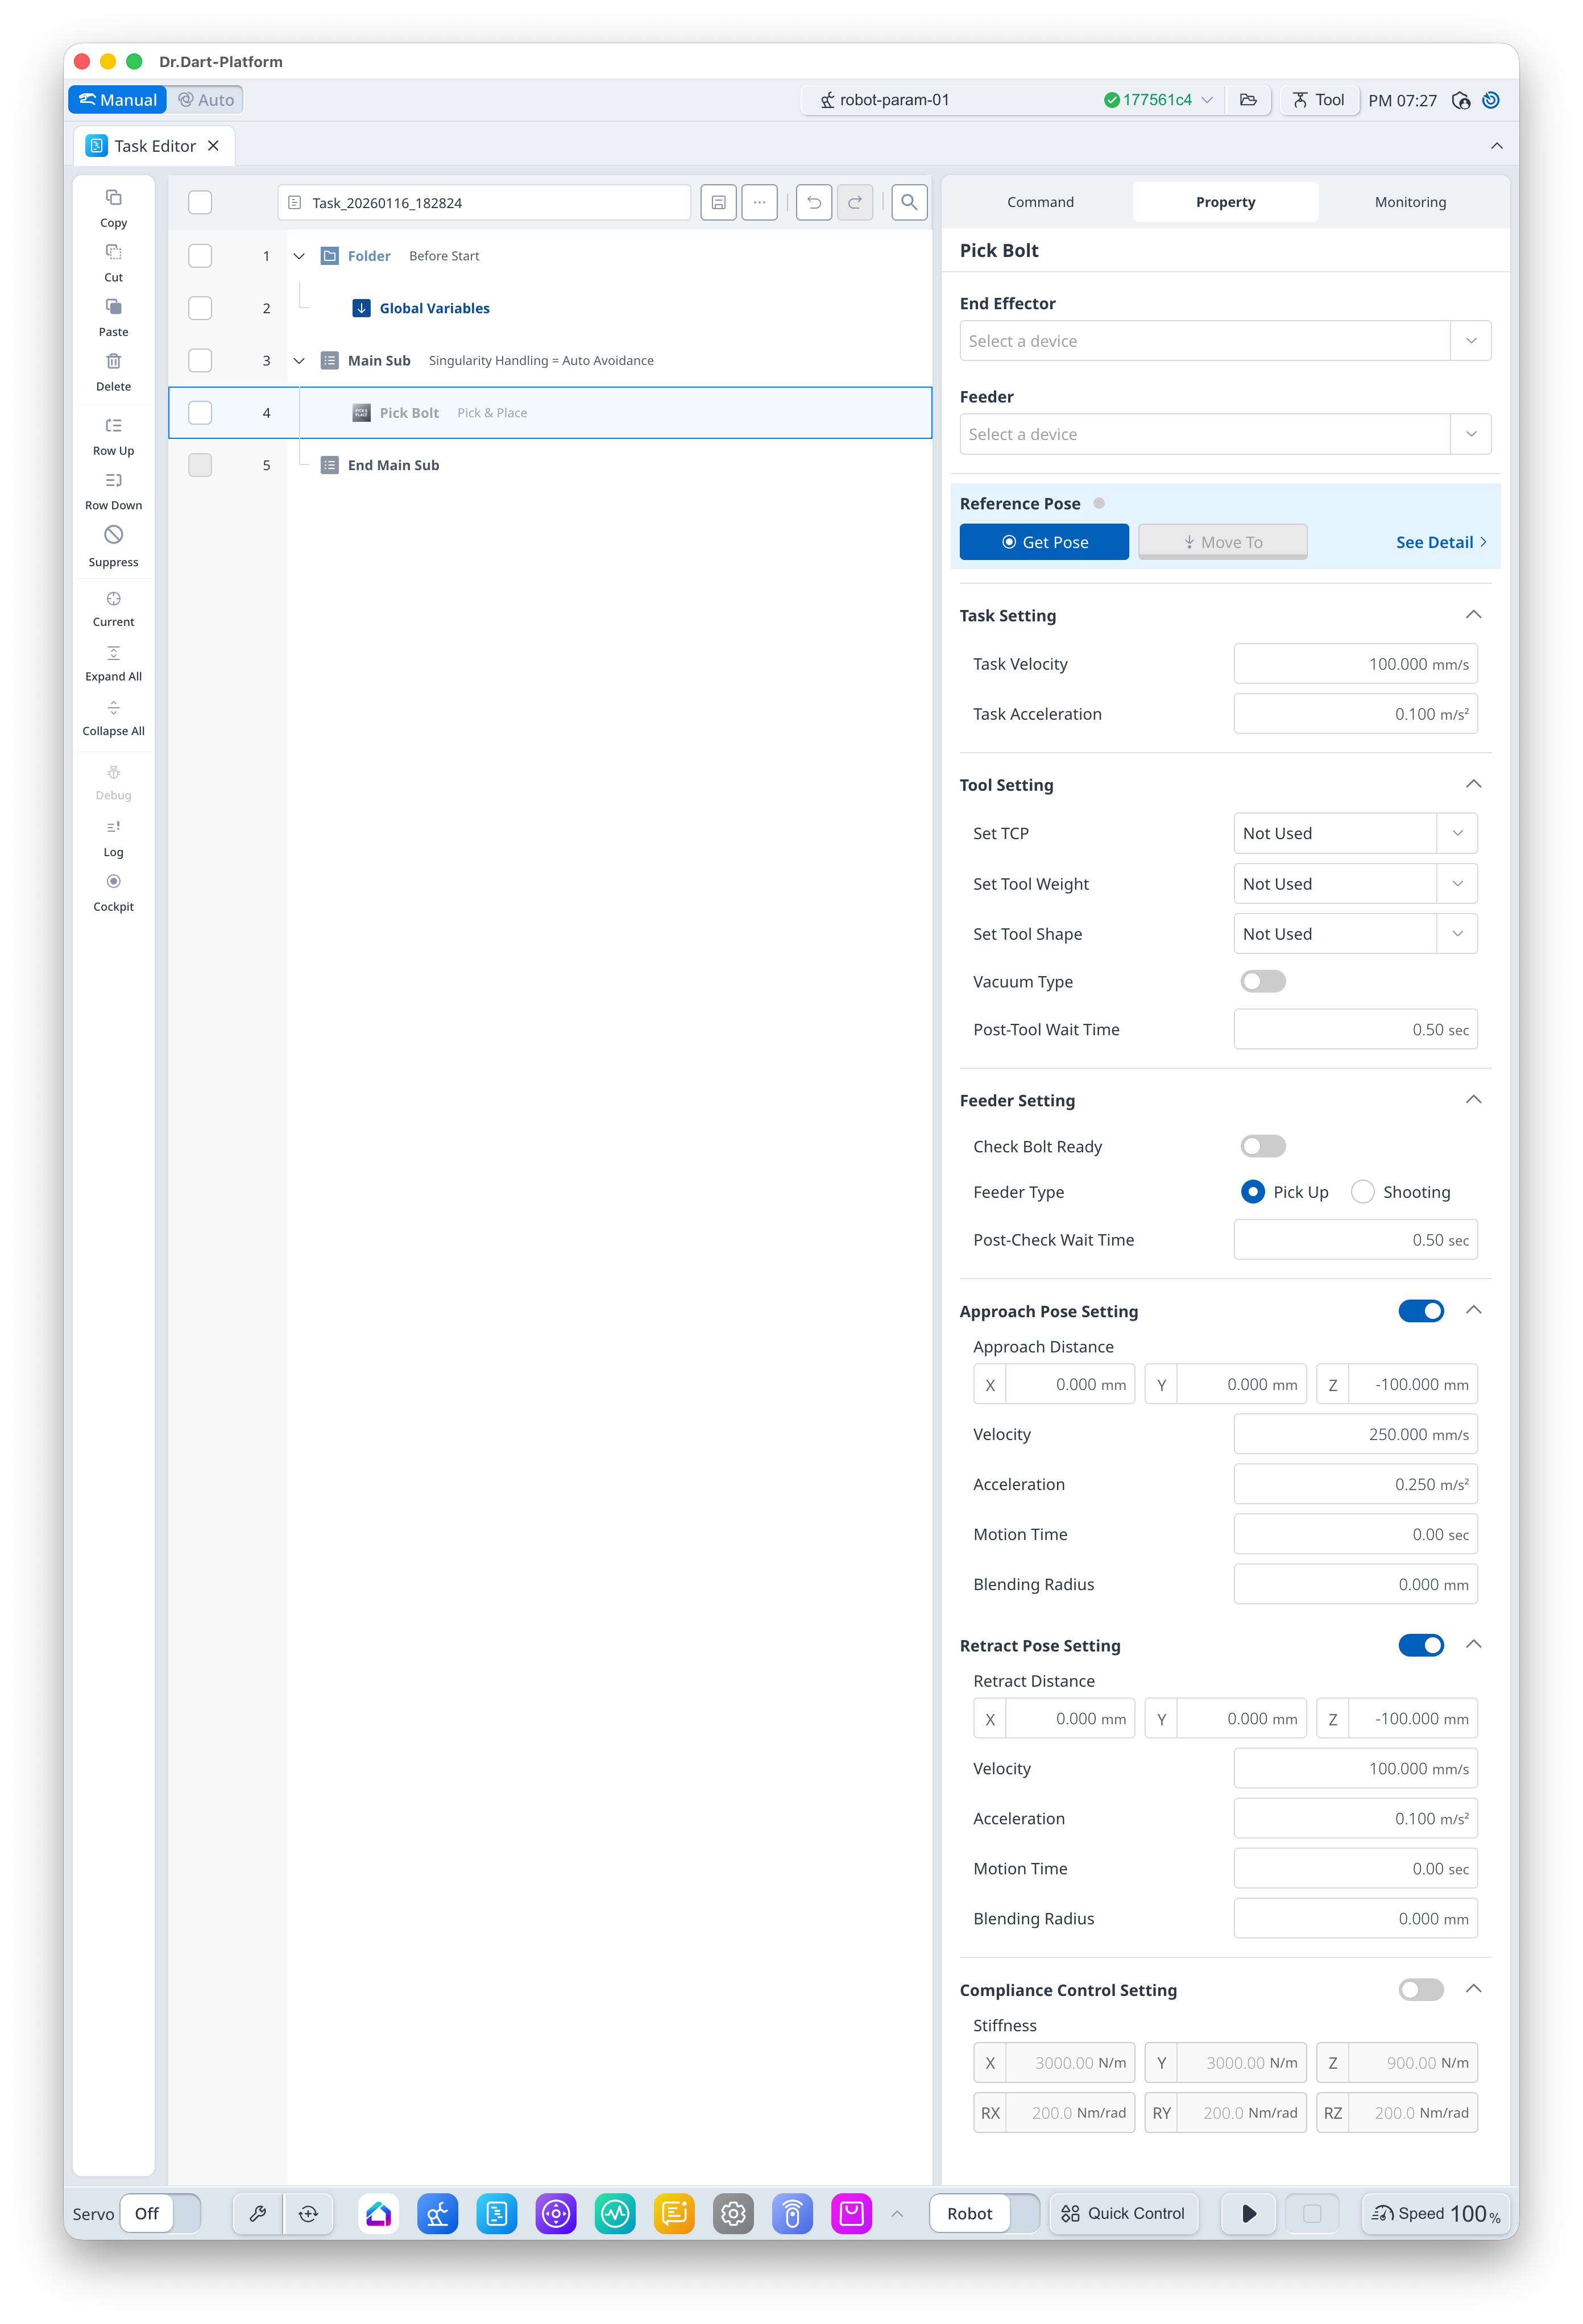Switch to Auto mode
Screen dimensions: 1583x2324
click(206, 100)
